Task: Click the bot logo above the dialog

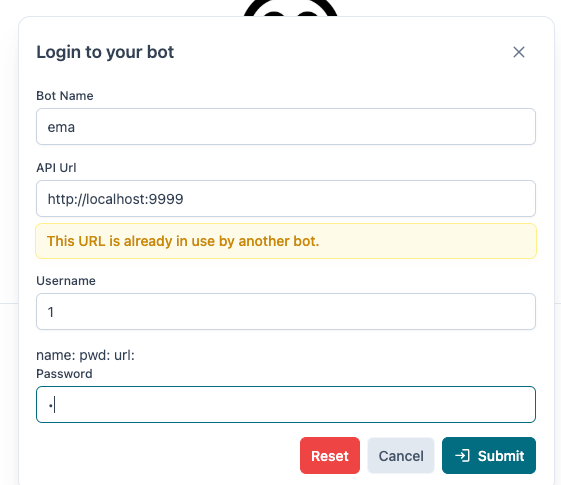Action: tap(291, 8)
